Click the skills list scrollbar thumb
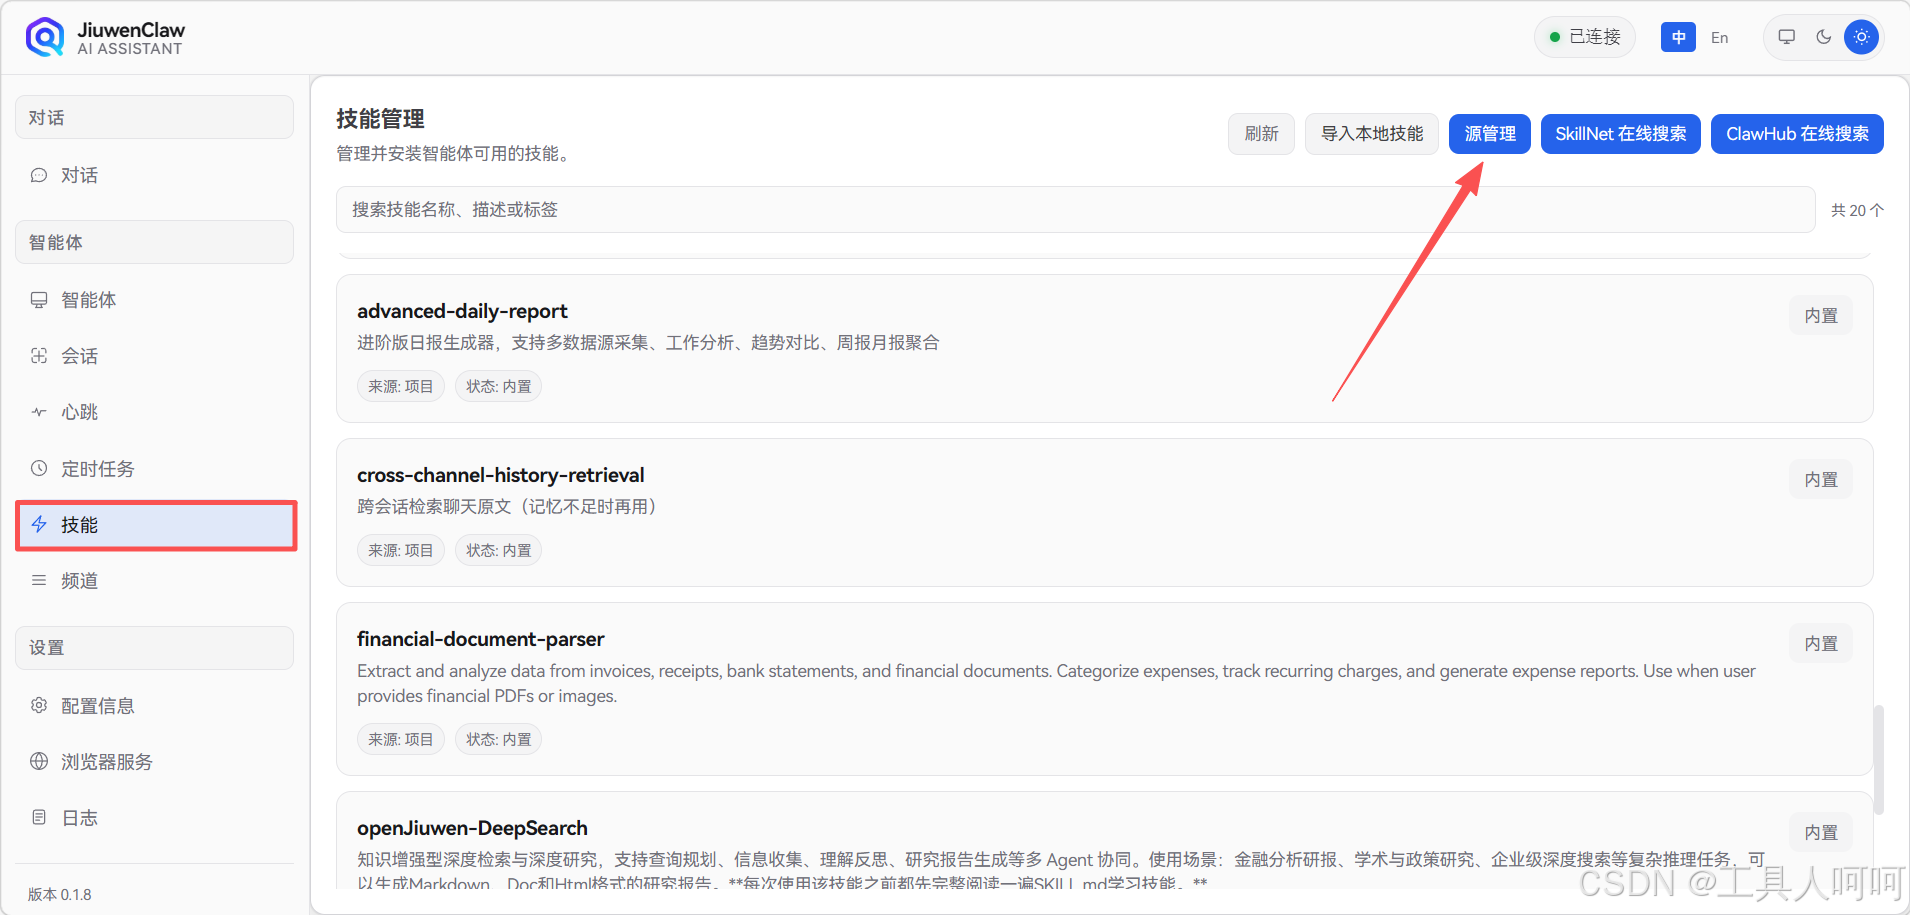This screenshot has width=1910, height=915. (x=1879, y=760)
